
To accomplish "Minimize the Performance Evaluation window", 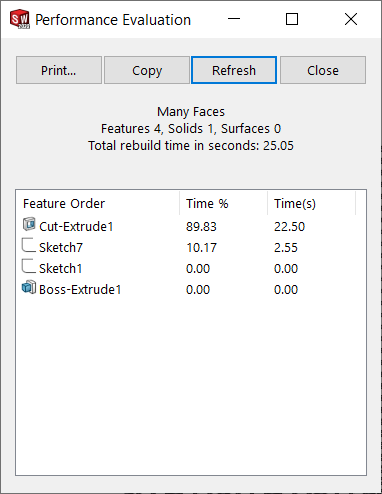I will [x=234, y=19].
